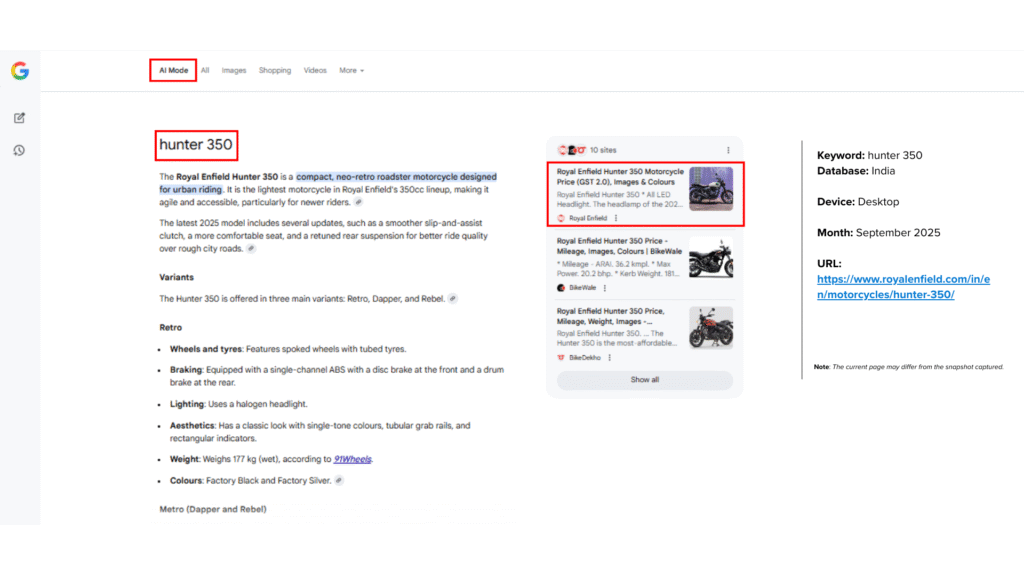Open three-dot options next to BikeWale source
The width and height of the screenshot is (1024, 576).
[x=605, y=287]
